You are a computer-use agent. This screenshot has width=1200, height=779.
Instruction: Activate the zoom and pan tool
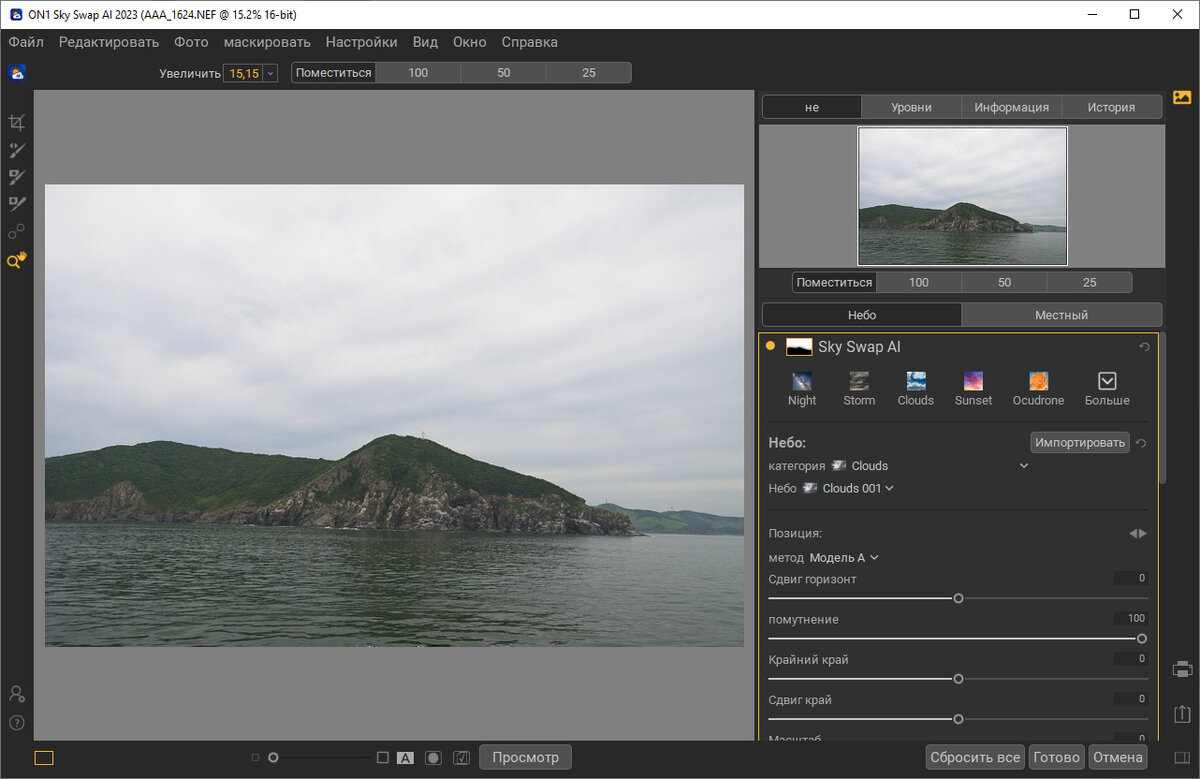pyautogui.click(x=16, y=260)
